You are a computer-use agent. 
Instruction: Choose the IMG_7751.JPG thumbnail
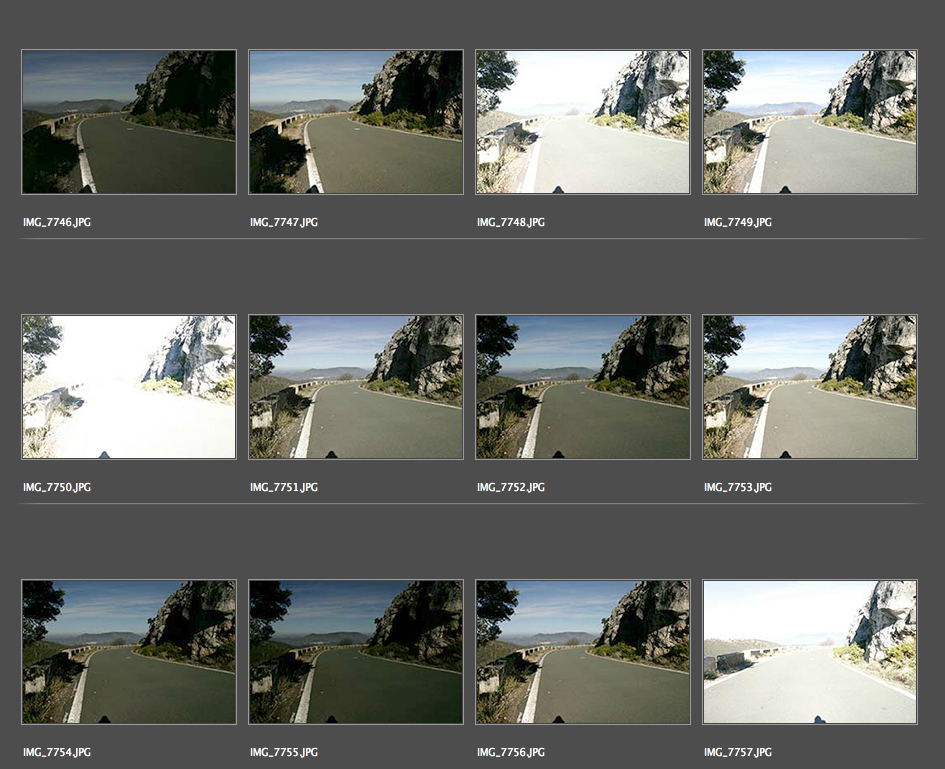point(356,387)
